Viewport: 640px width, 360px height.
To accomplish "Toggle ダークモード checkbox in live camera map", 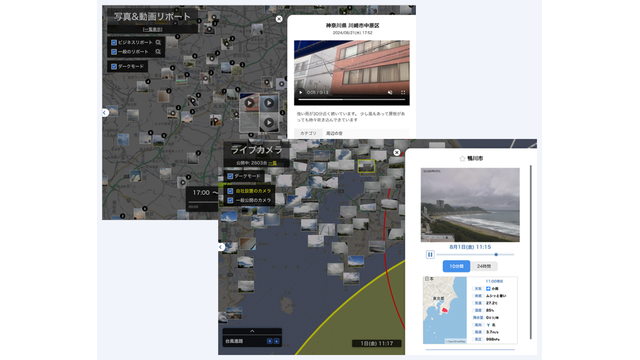I will coord(230,176).
